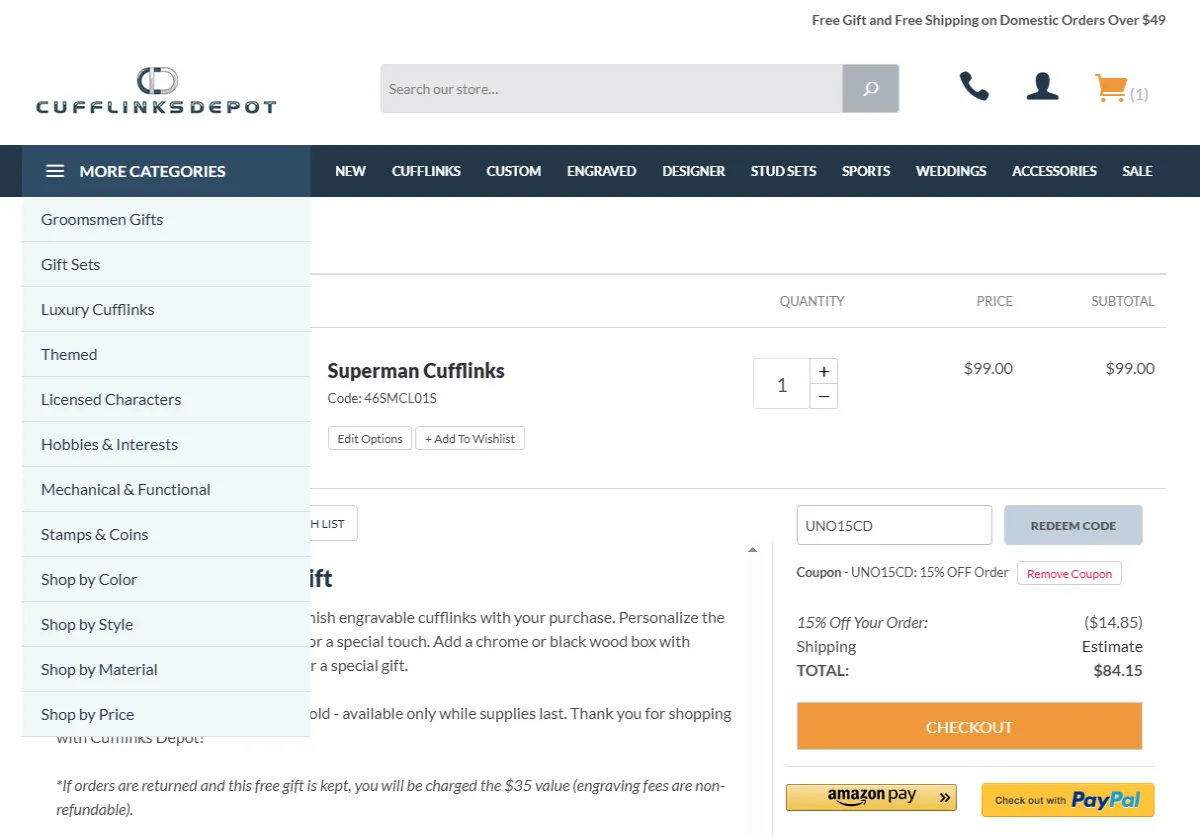Open the Engraved navigation tab

click(601, 171)
